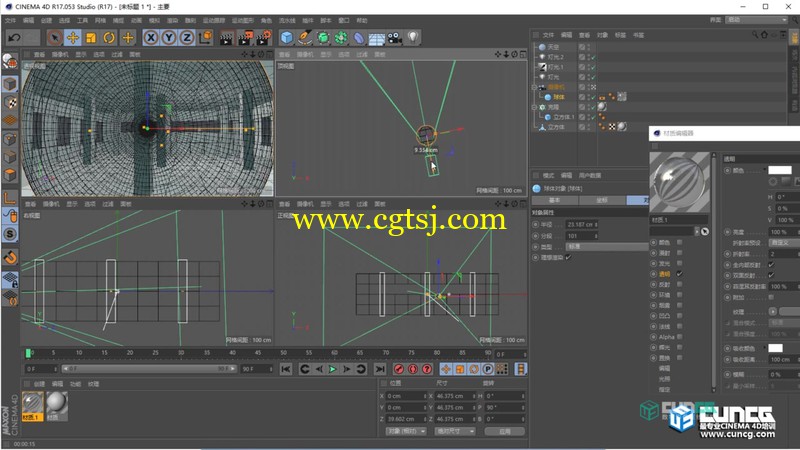This screenshot has height=450, width=800.
Task: Toggle the Z axis lock
Action: click(x=187, y=38)
